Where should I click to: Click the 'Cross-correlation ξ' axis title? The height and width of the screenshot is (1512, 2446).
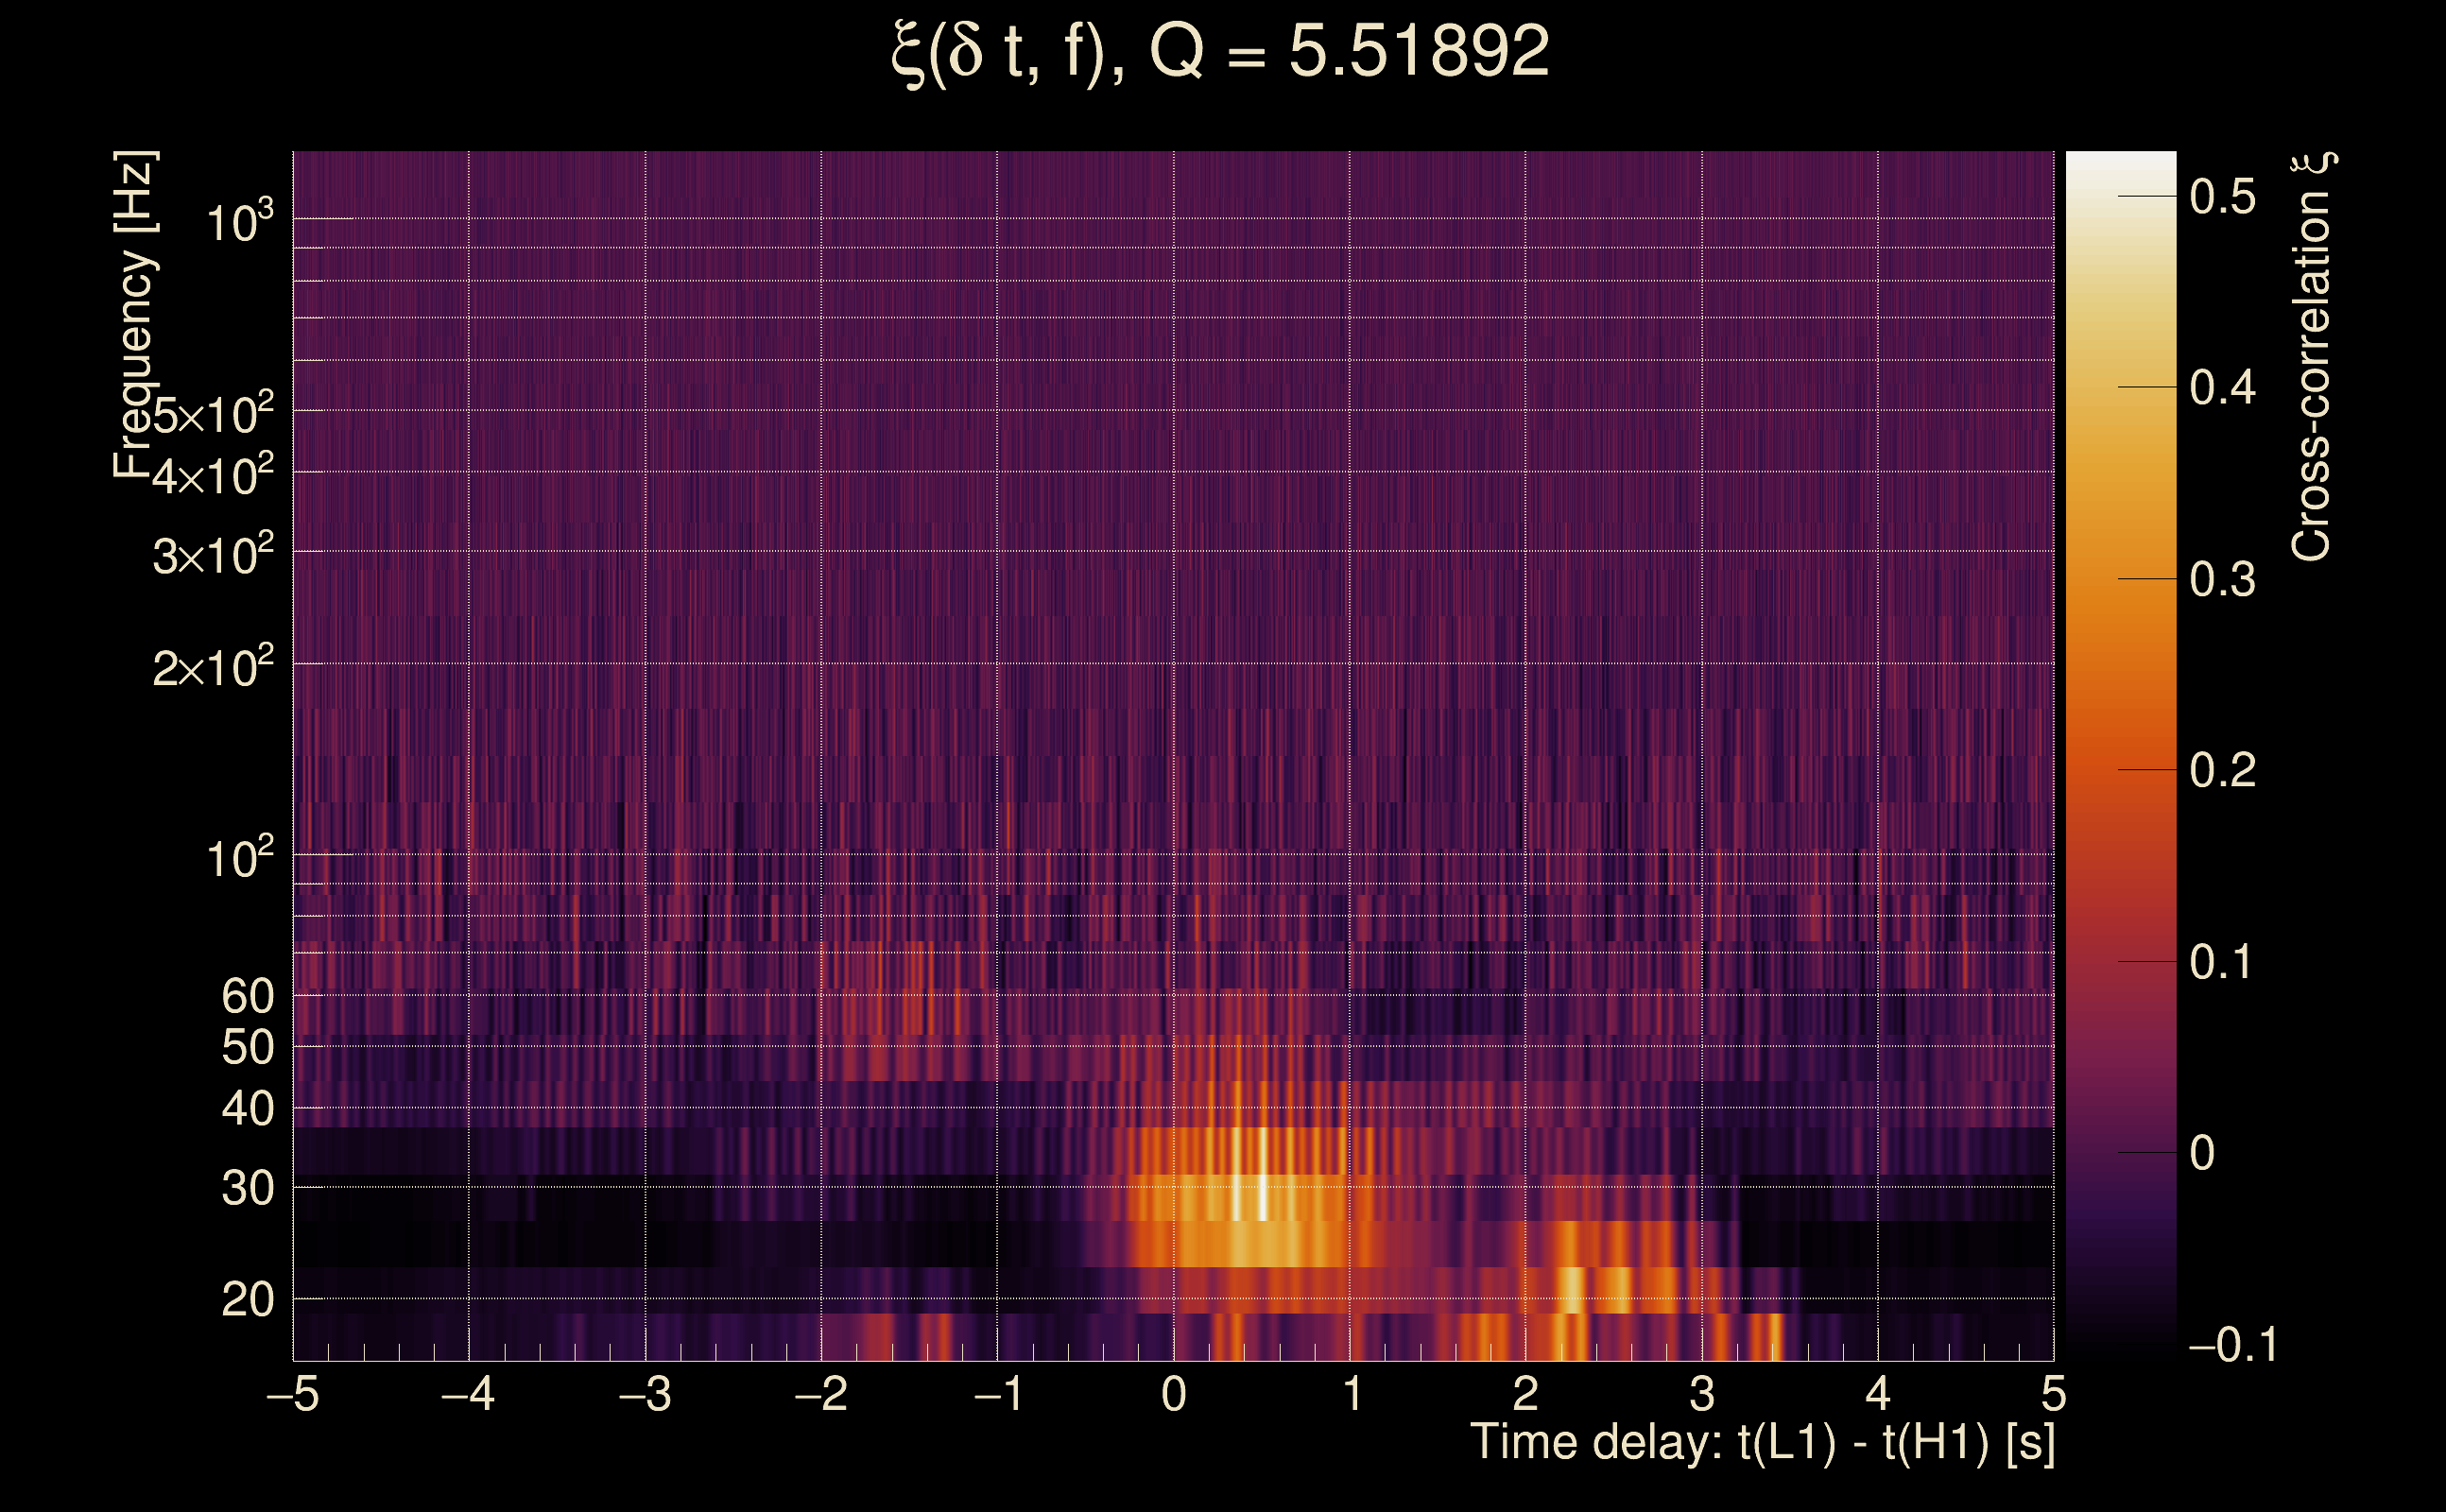(2311, 357)
